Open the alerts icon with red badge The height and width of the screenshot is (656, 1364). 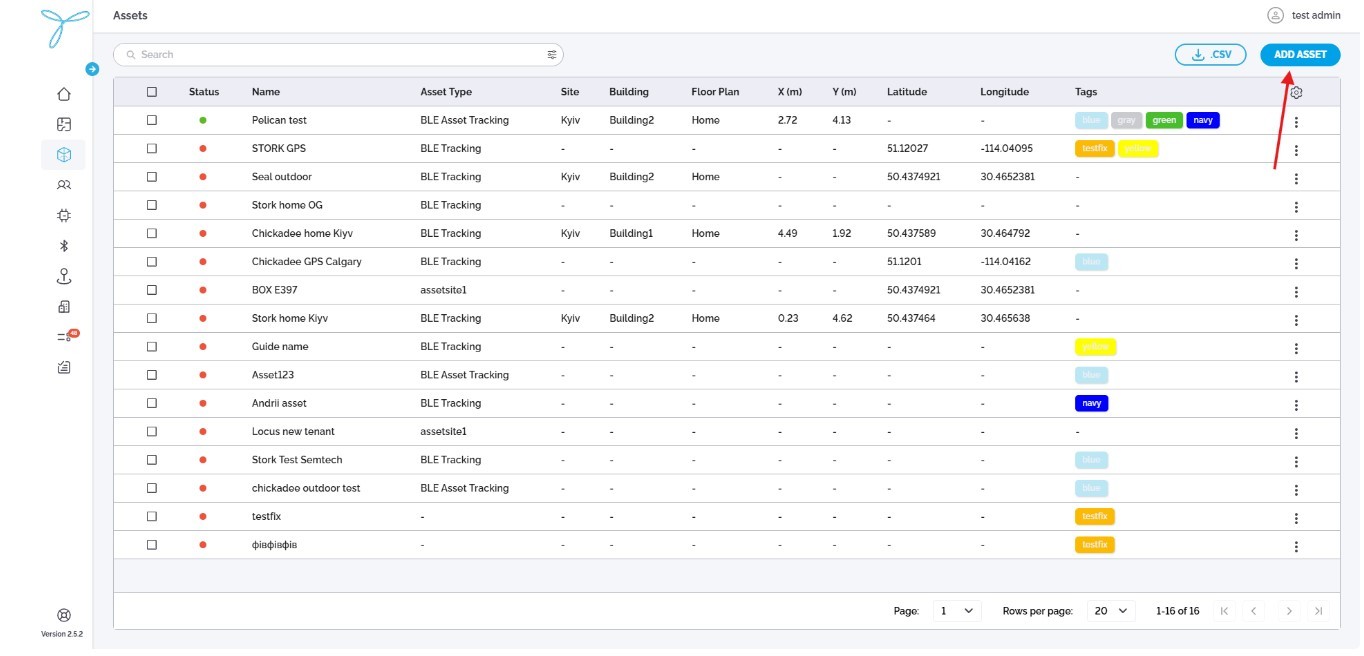[x=66, y=337]
